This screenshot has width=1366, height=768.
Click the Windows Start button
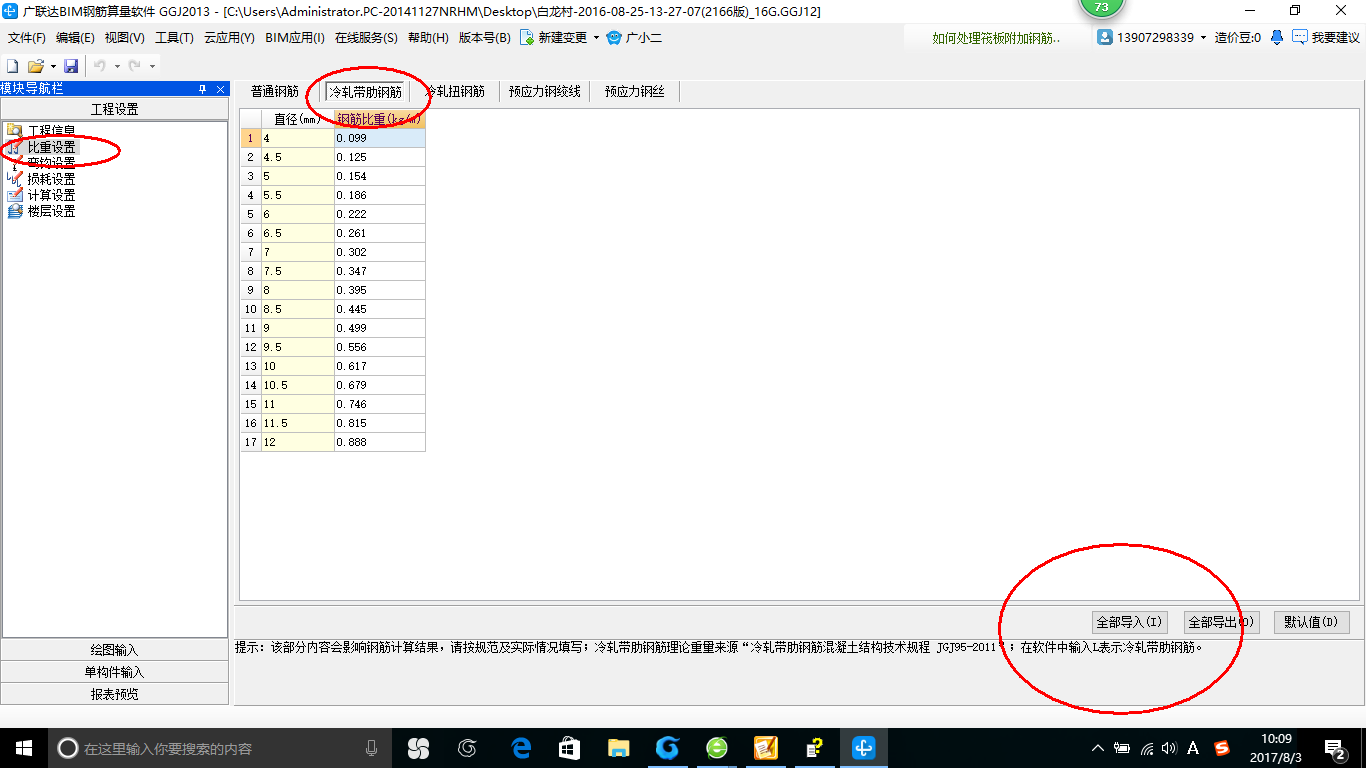pos(23,748)
